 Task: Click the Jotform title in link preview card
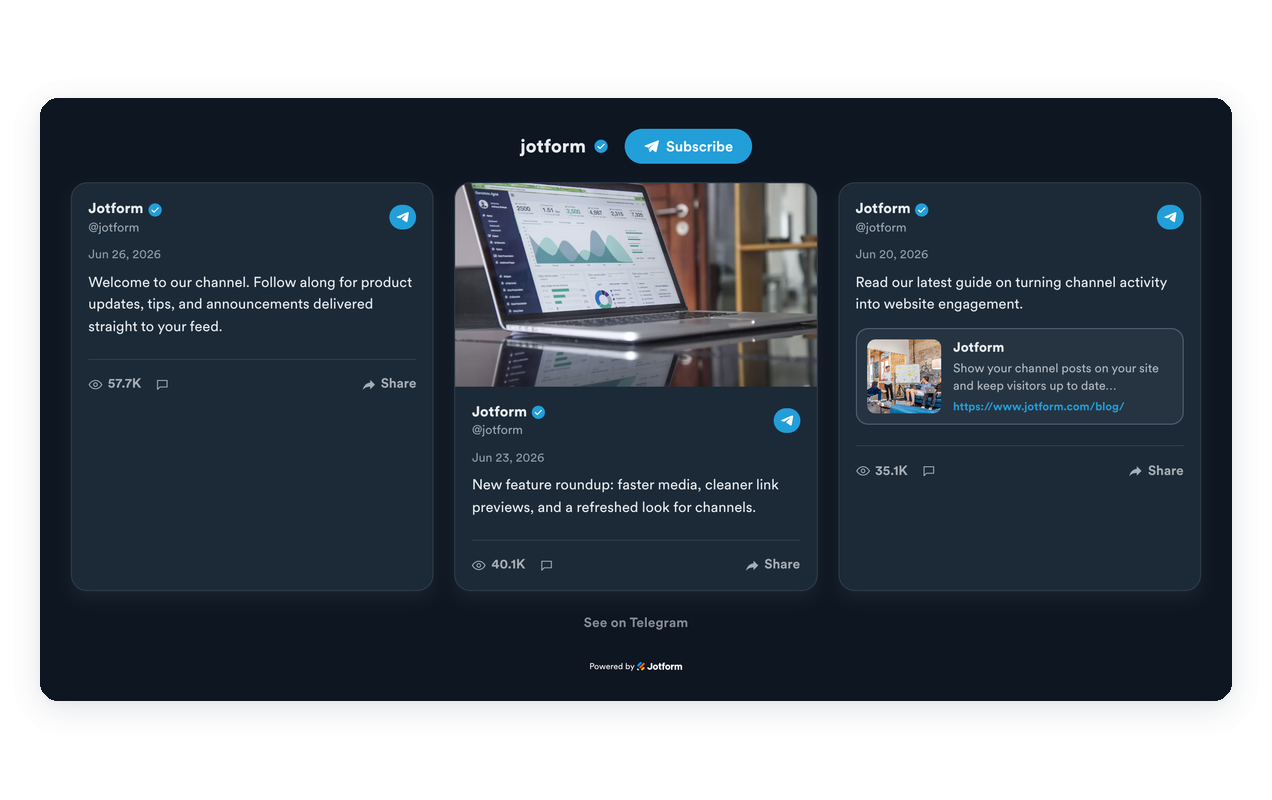click(978, 347)
